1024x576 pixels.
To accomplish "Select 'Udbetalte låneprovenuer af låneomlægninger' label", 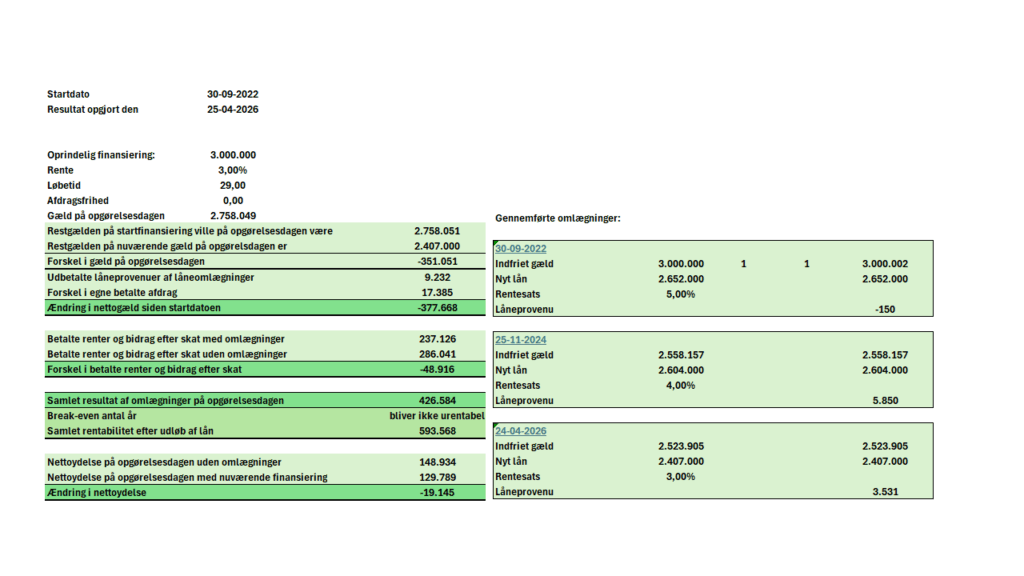I will click(150, 277).
